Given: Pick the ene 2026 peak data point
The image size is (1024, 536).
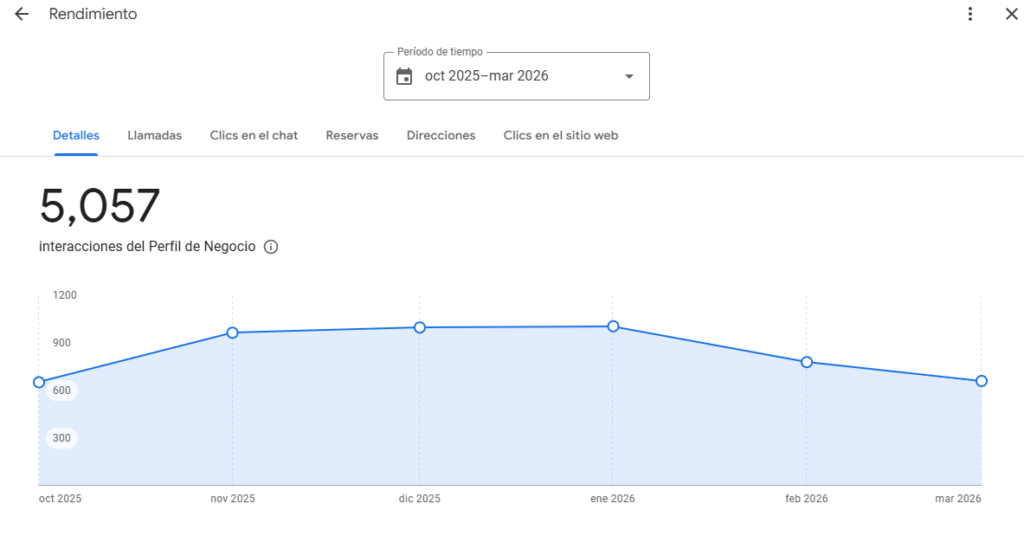Looking at the screenshot, I should (613, 326).
